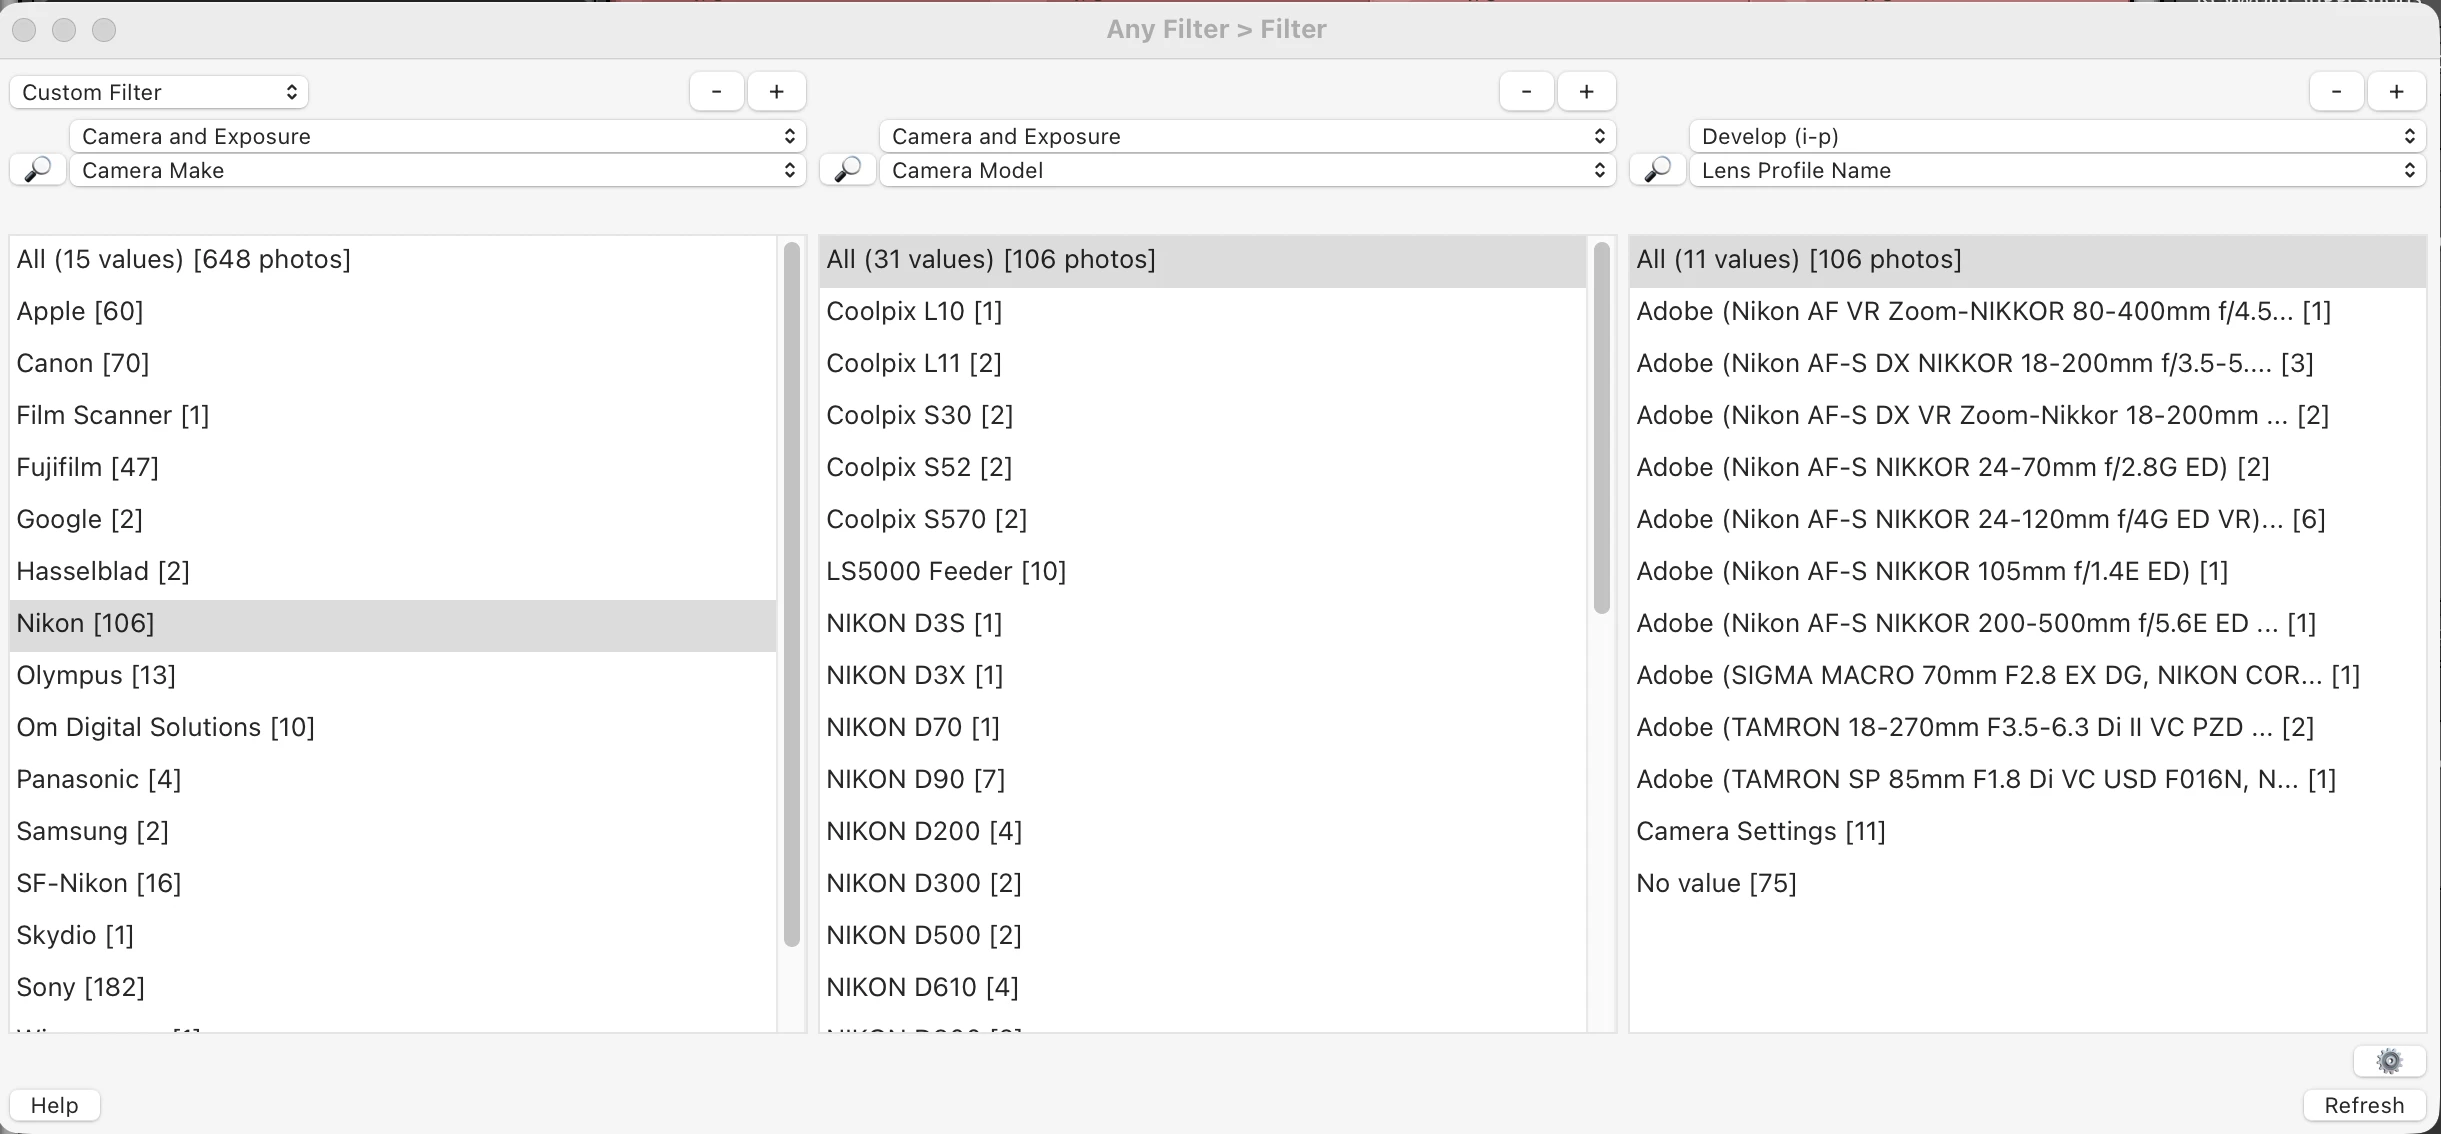The image size is (2441, 1134).
Task: Select Om Digital Solutions [10]
Action: pos(393,728)
